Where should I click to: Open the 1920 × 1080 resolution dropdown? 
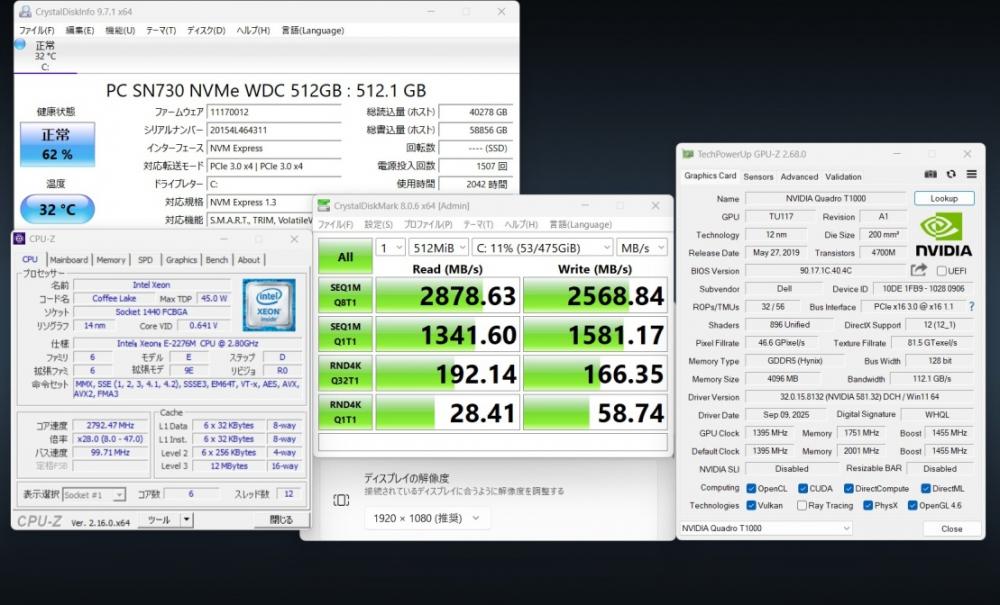pos(426,517)
